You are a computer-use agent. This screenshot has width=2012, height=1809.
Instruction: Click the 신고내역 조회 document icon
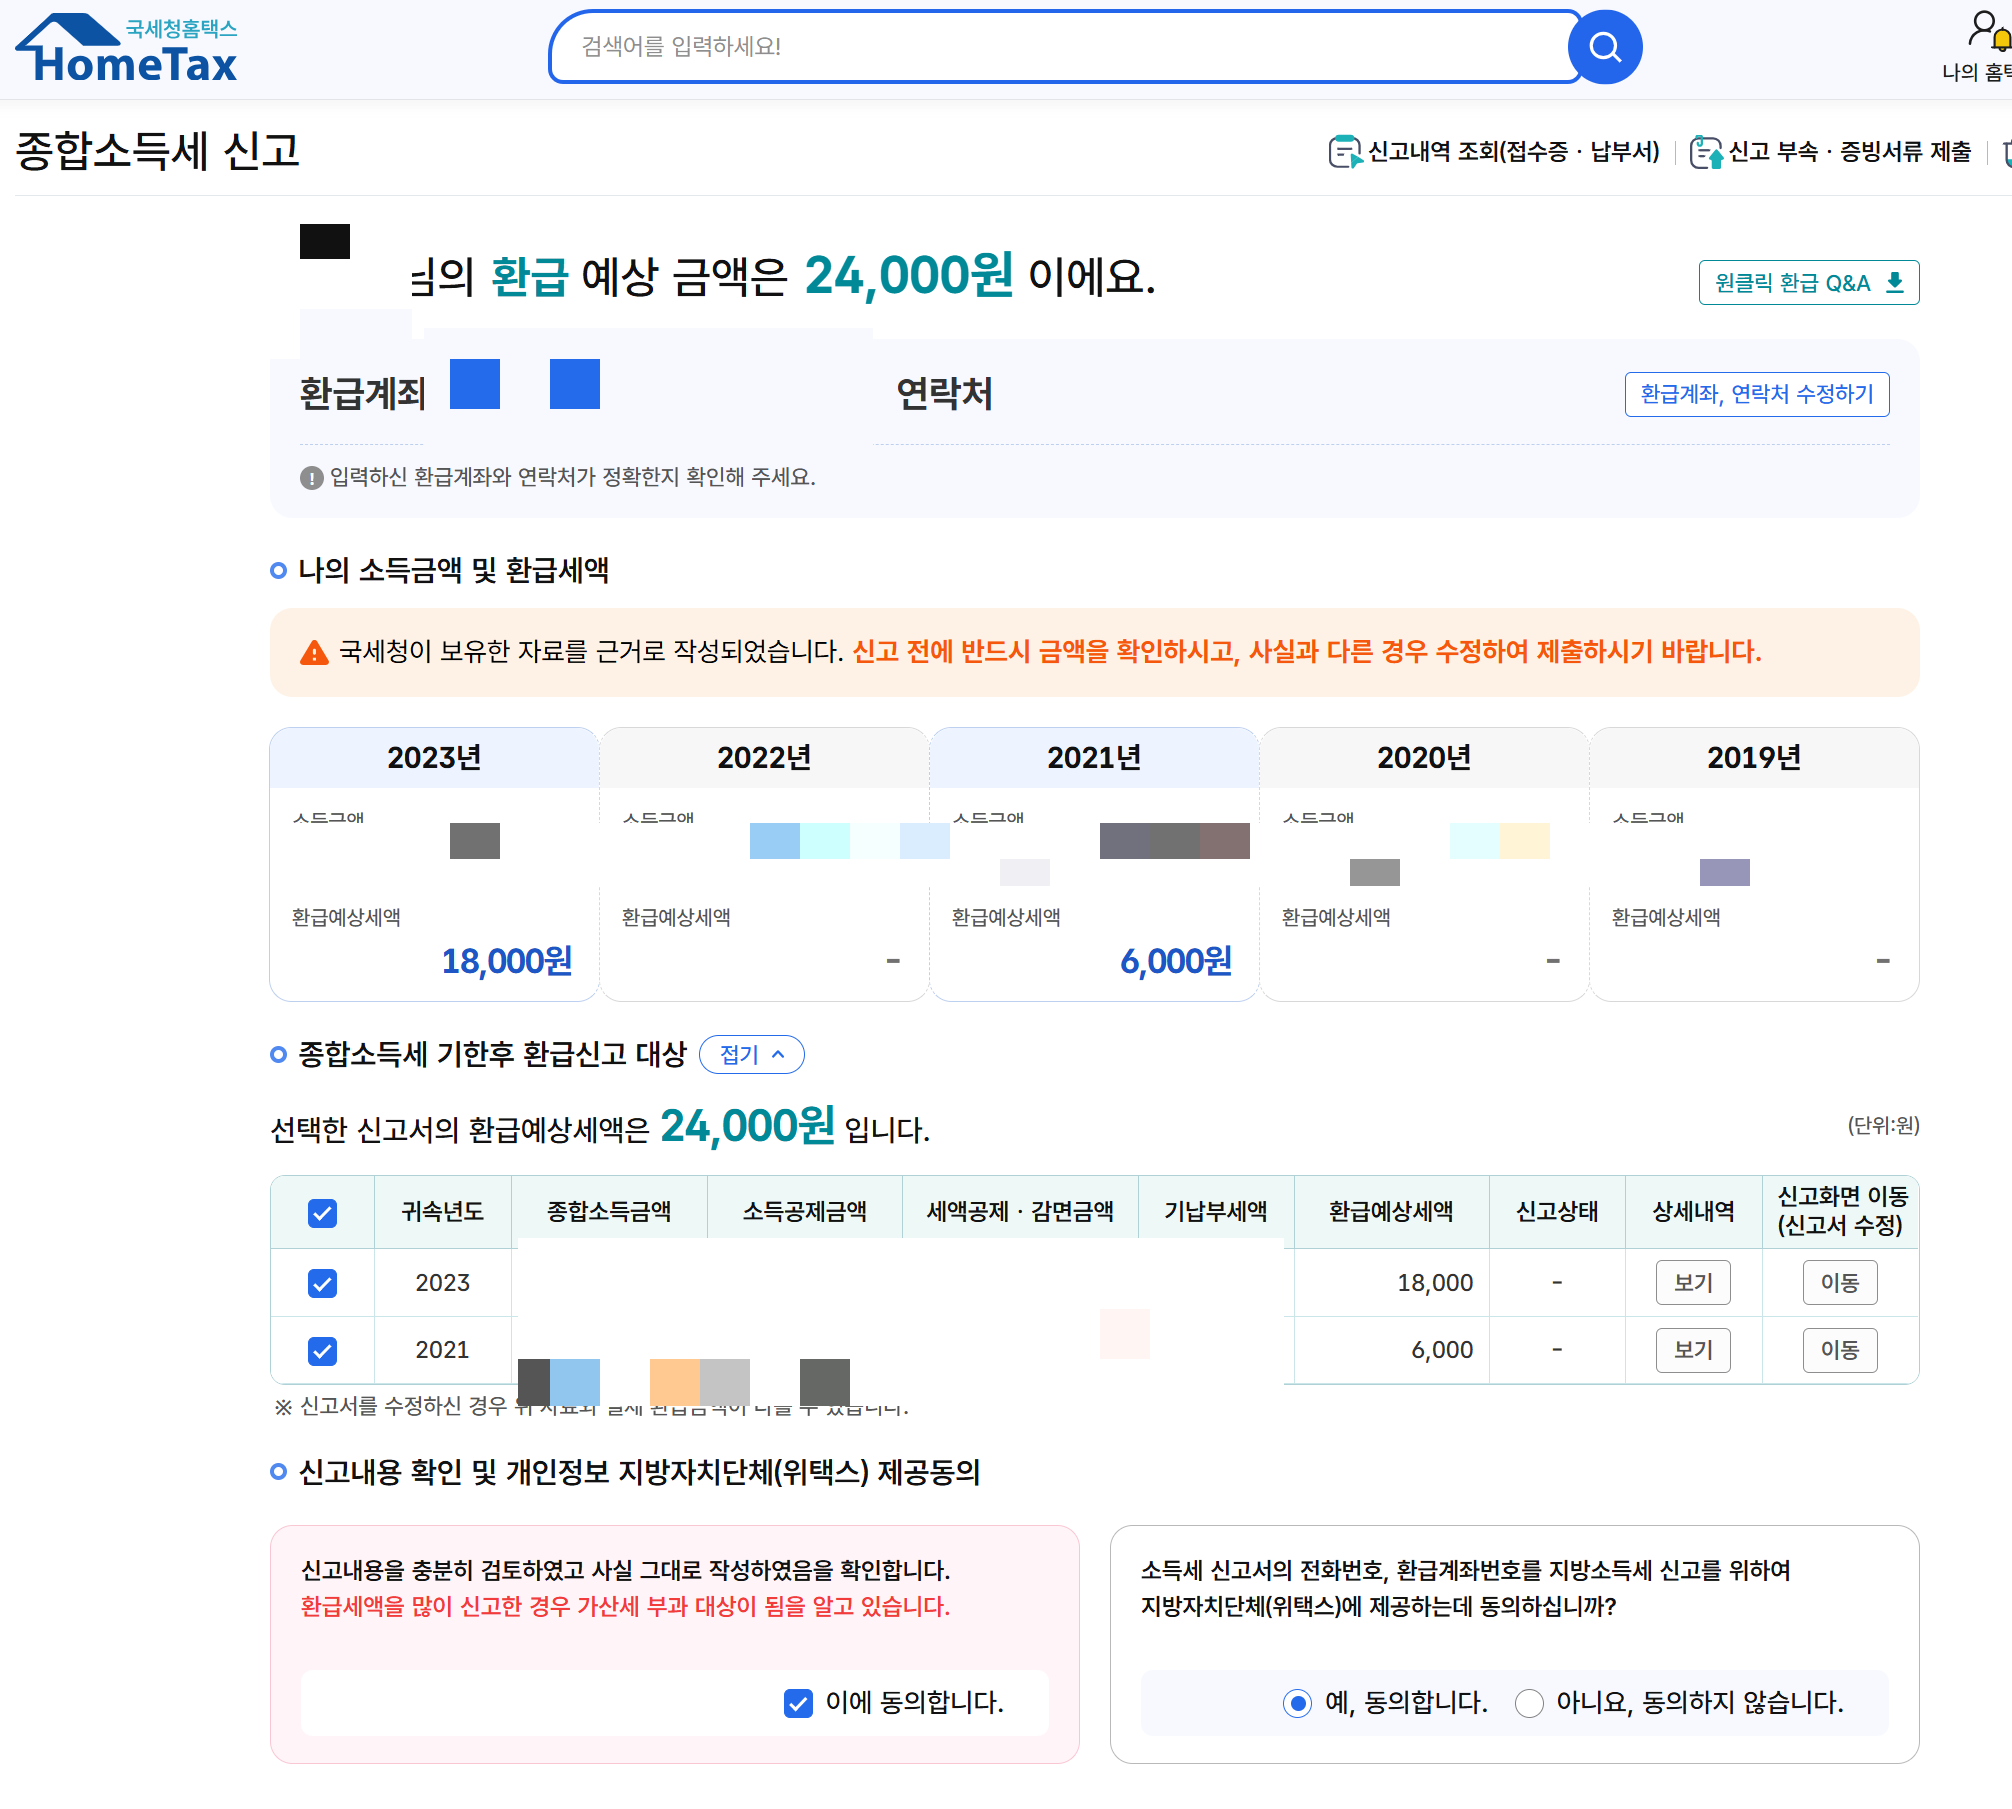[1344, 152]
